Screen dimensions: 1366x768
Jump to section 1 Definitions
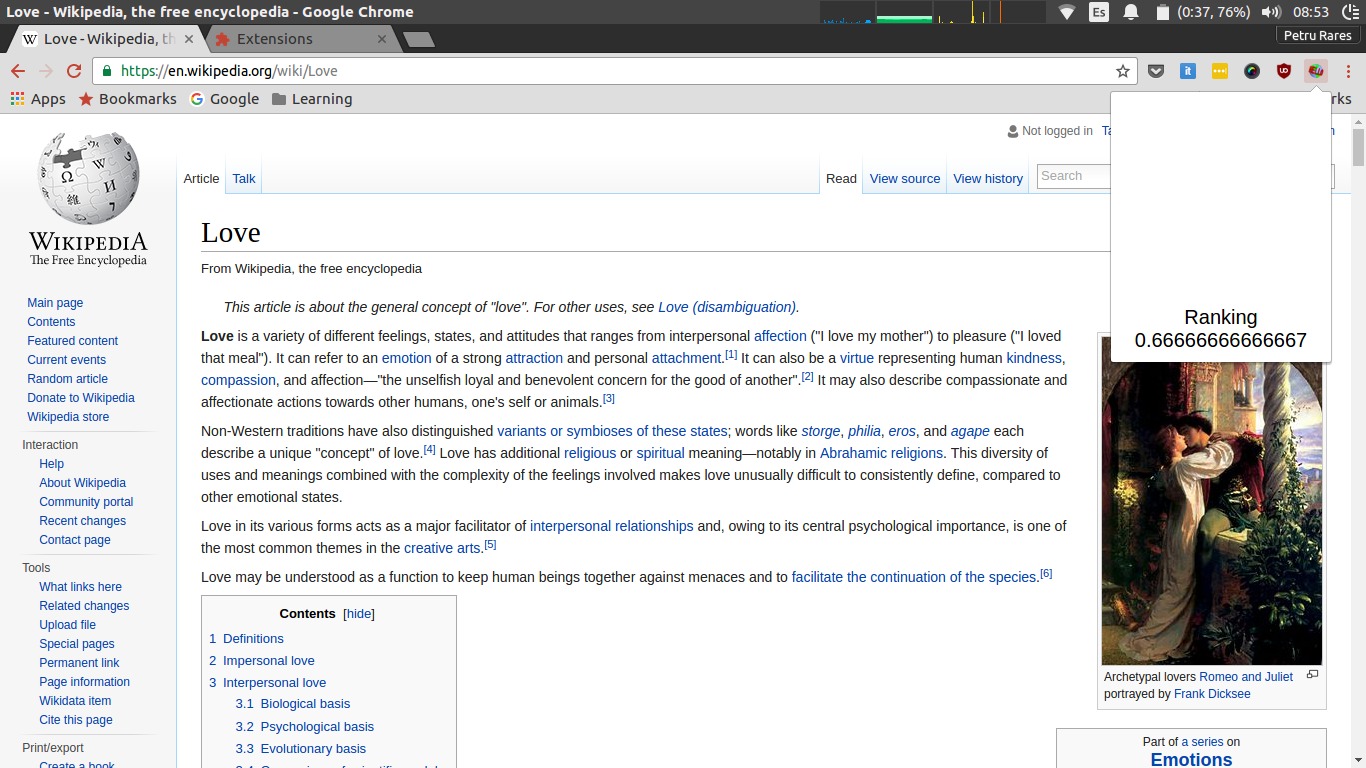pyautogui.click(x=246, y=638)
